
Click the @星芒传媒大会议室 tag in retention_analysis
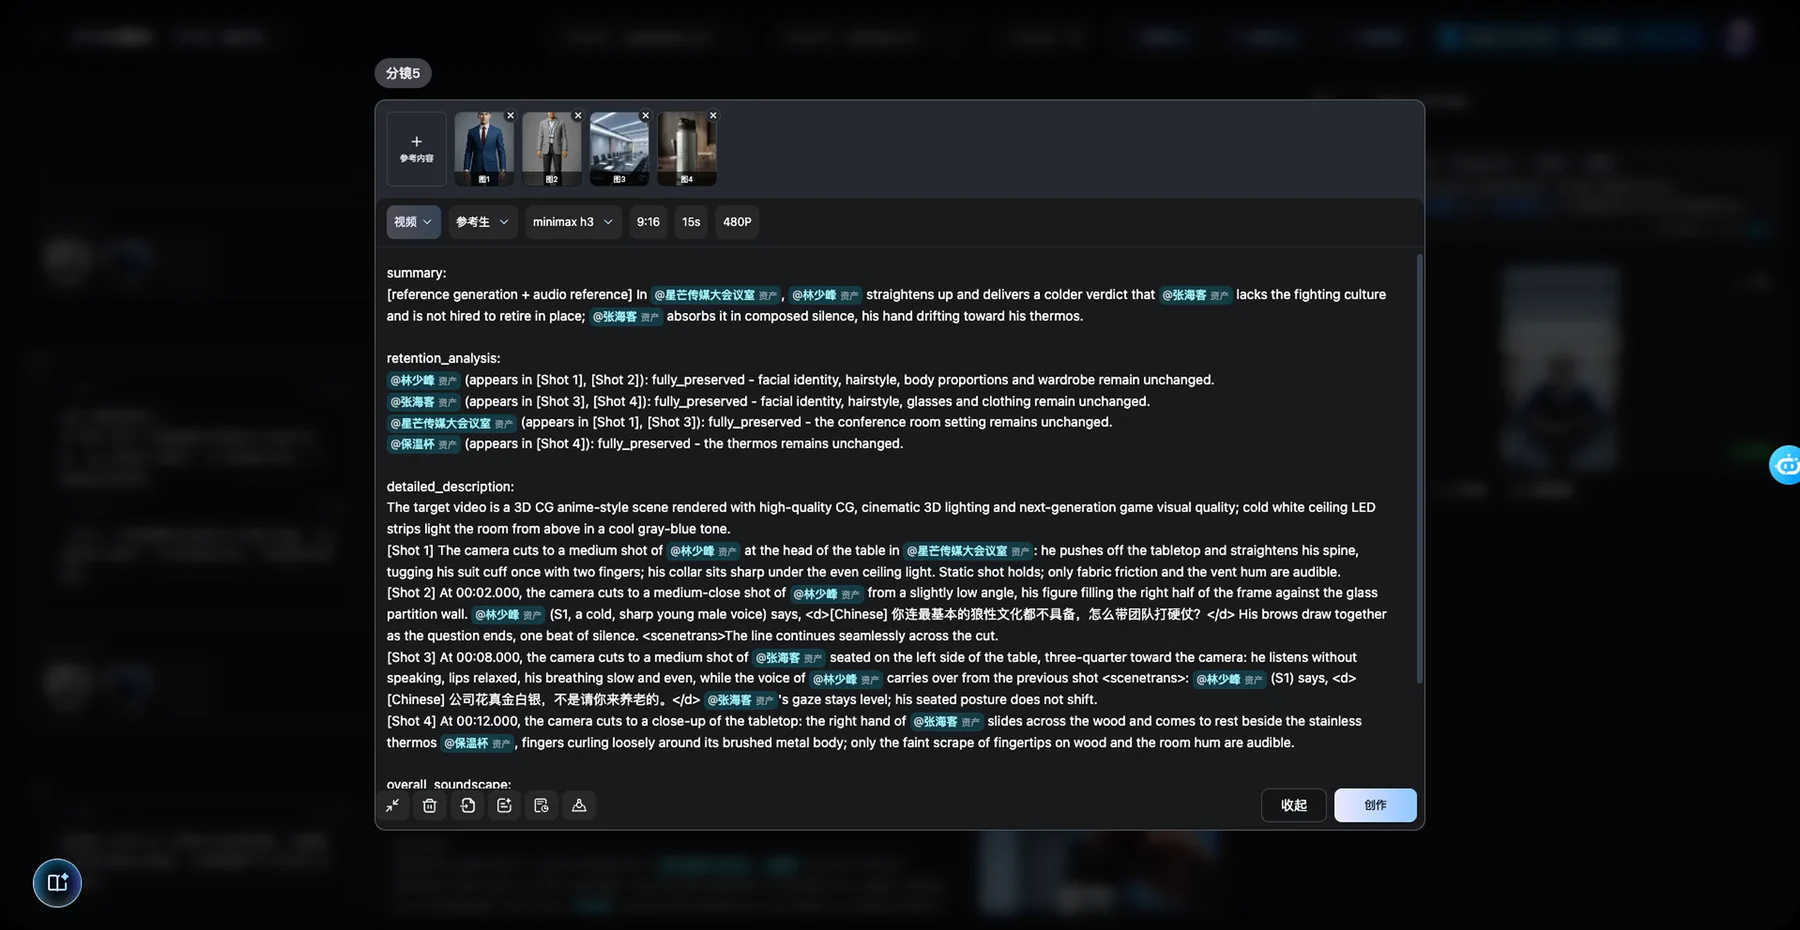[451, 423]
